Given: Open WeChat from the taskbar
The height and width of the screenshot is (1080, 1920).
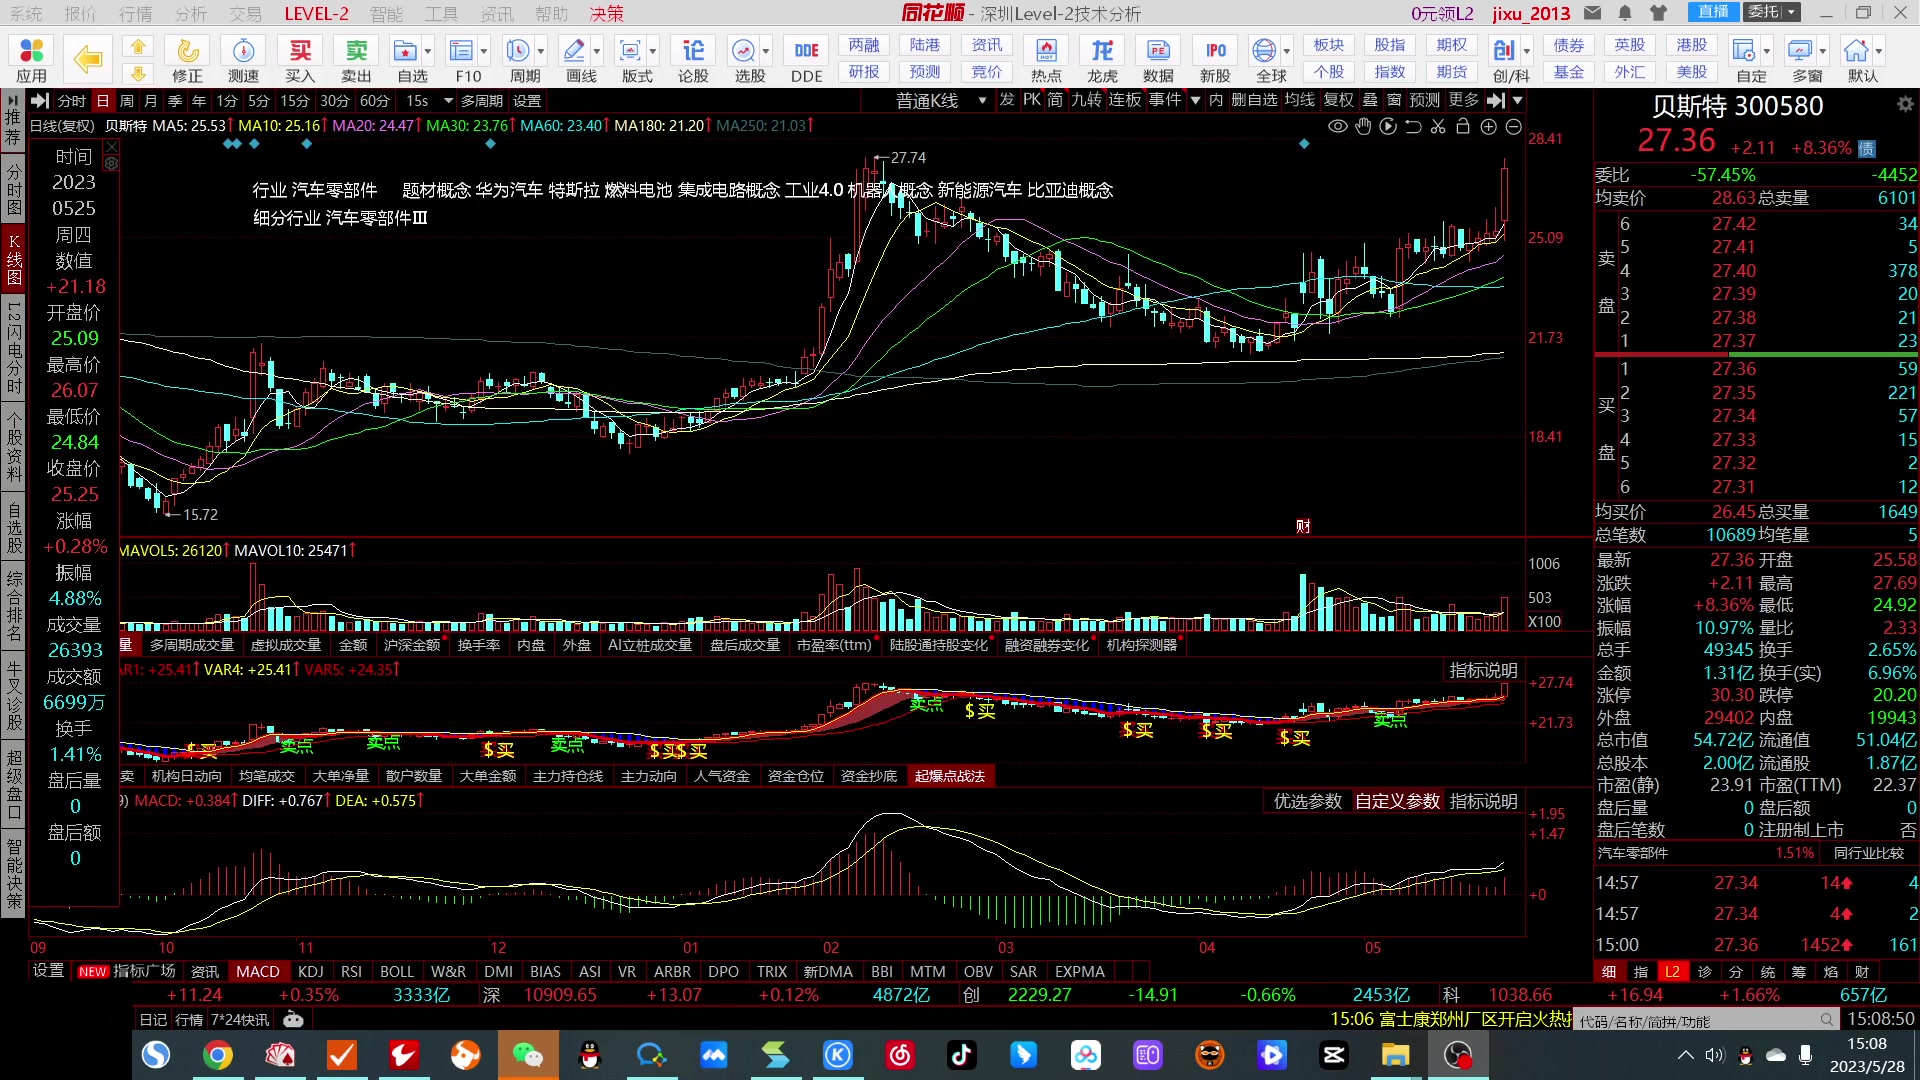Looking at the screenshot, I should (526, 1055).
